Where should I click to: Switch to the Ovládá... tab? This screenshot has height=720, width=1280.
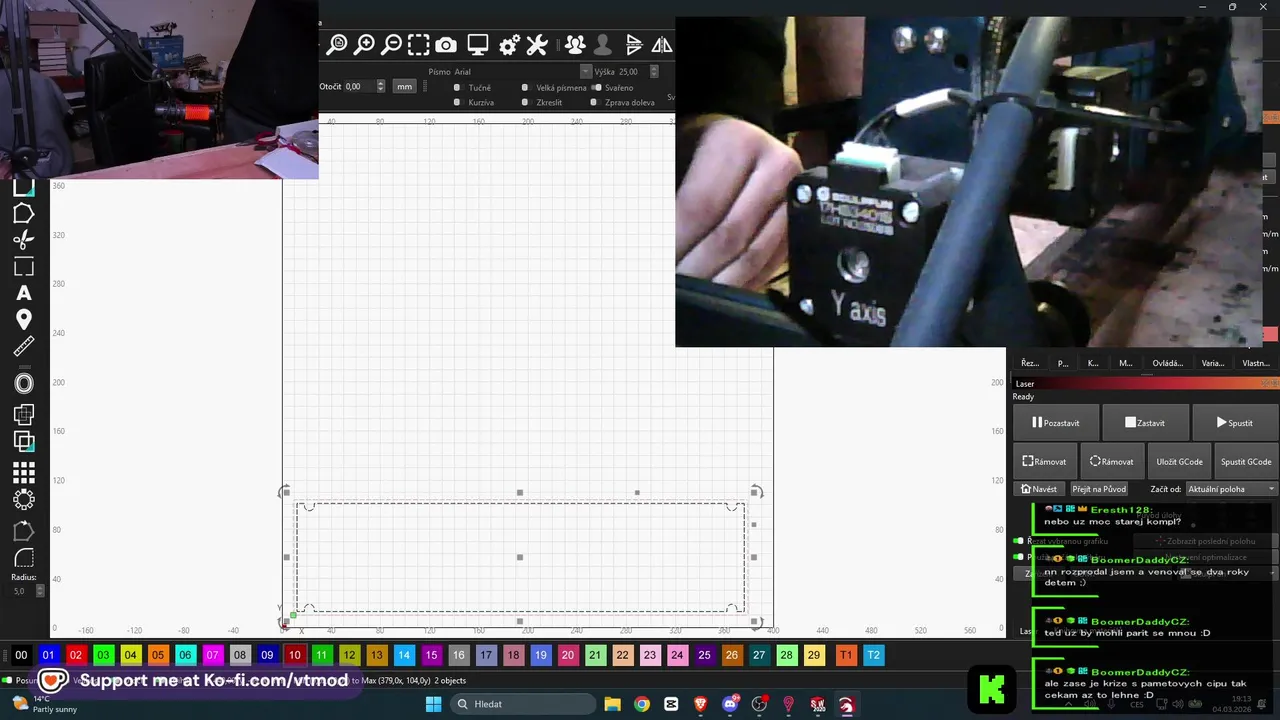(1168, 363)
